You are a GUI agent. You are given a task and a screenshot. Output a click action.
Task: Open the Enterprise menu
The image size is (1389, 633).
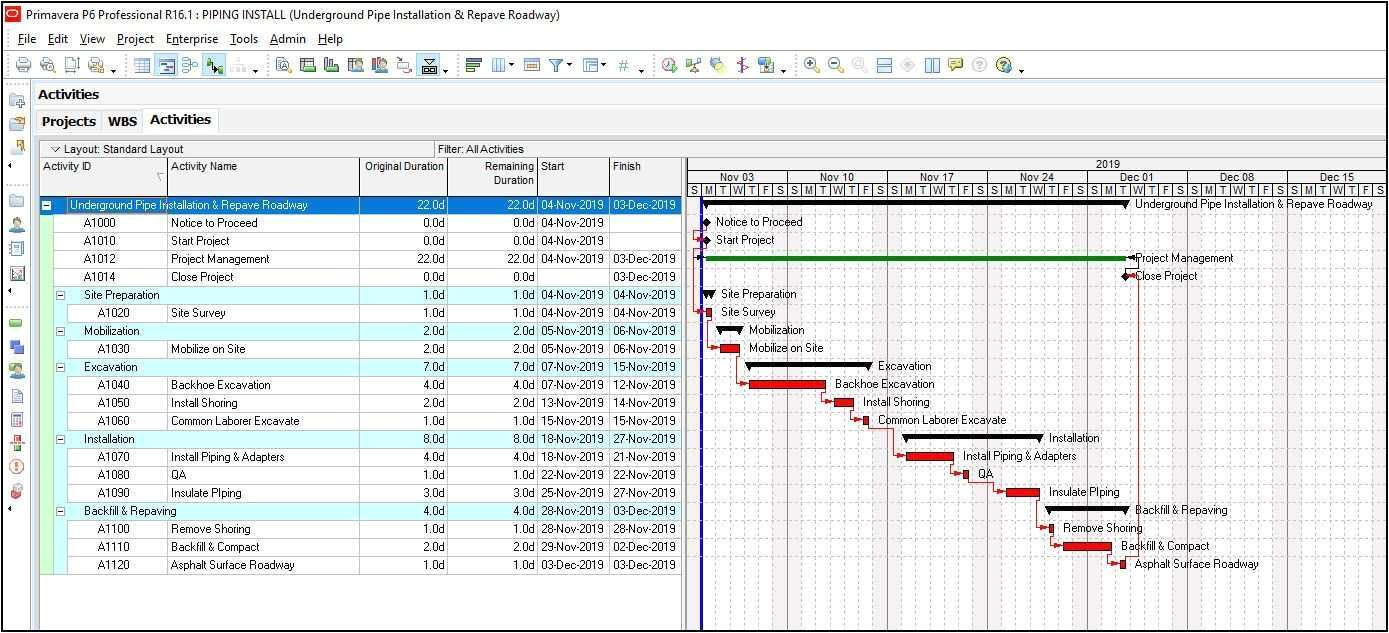191,39
